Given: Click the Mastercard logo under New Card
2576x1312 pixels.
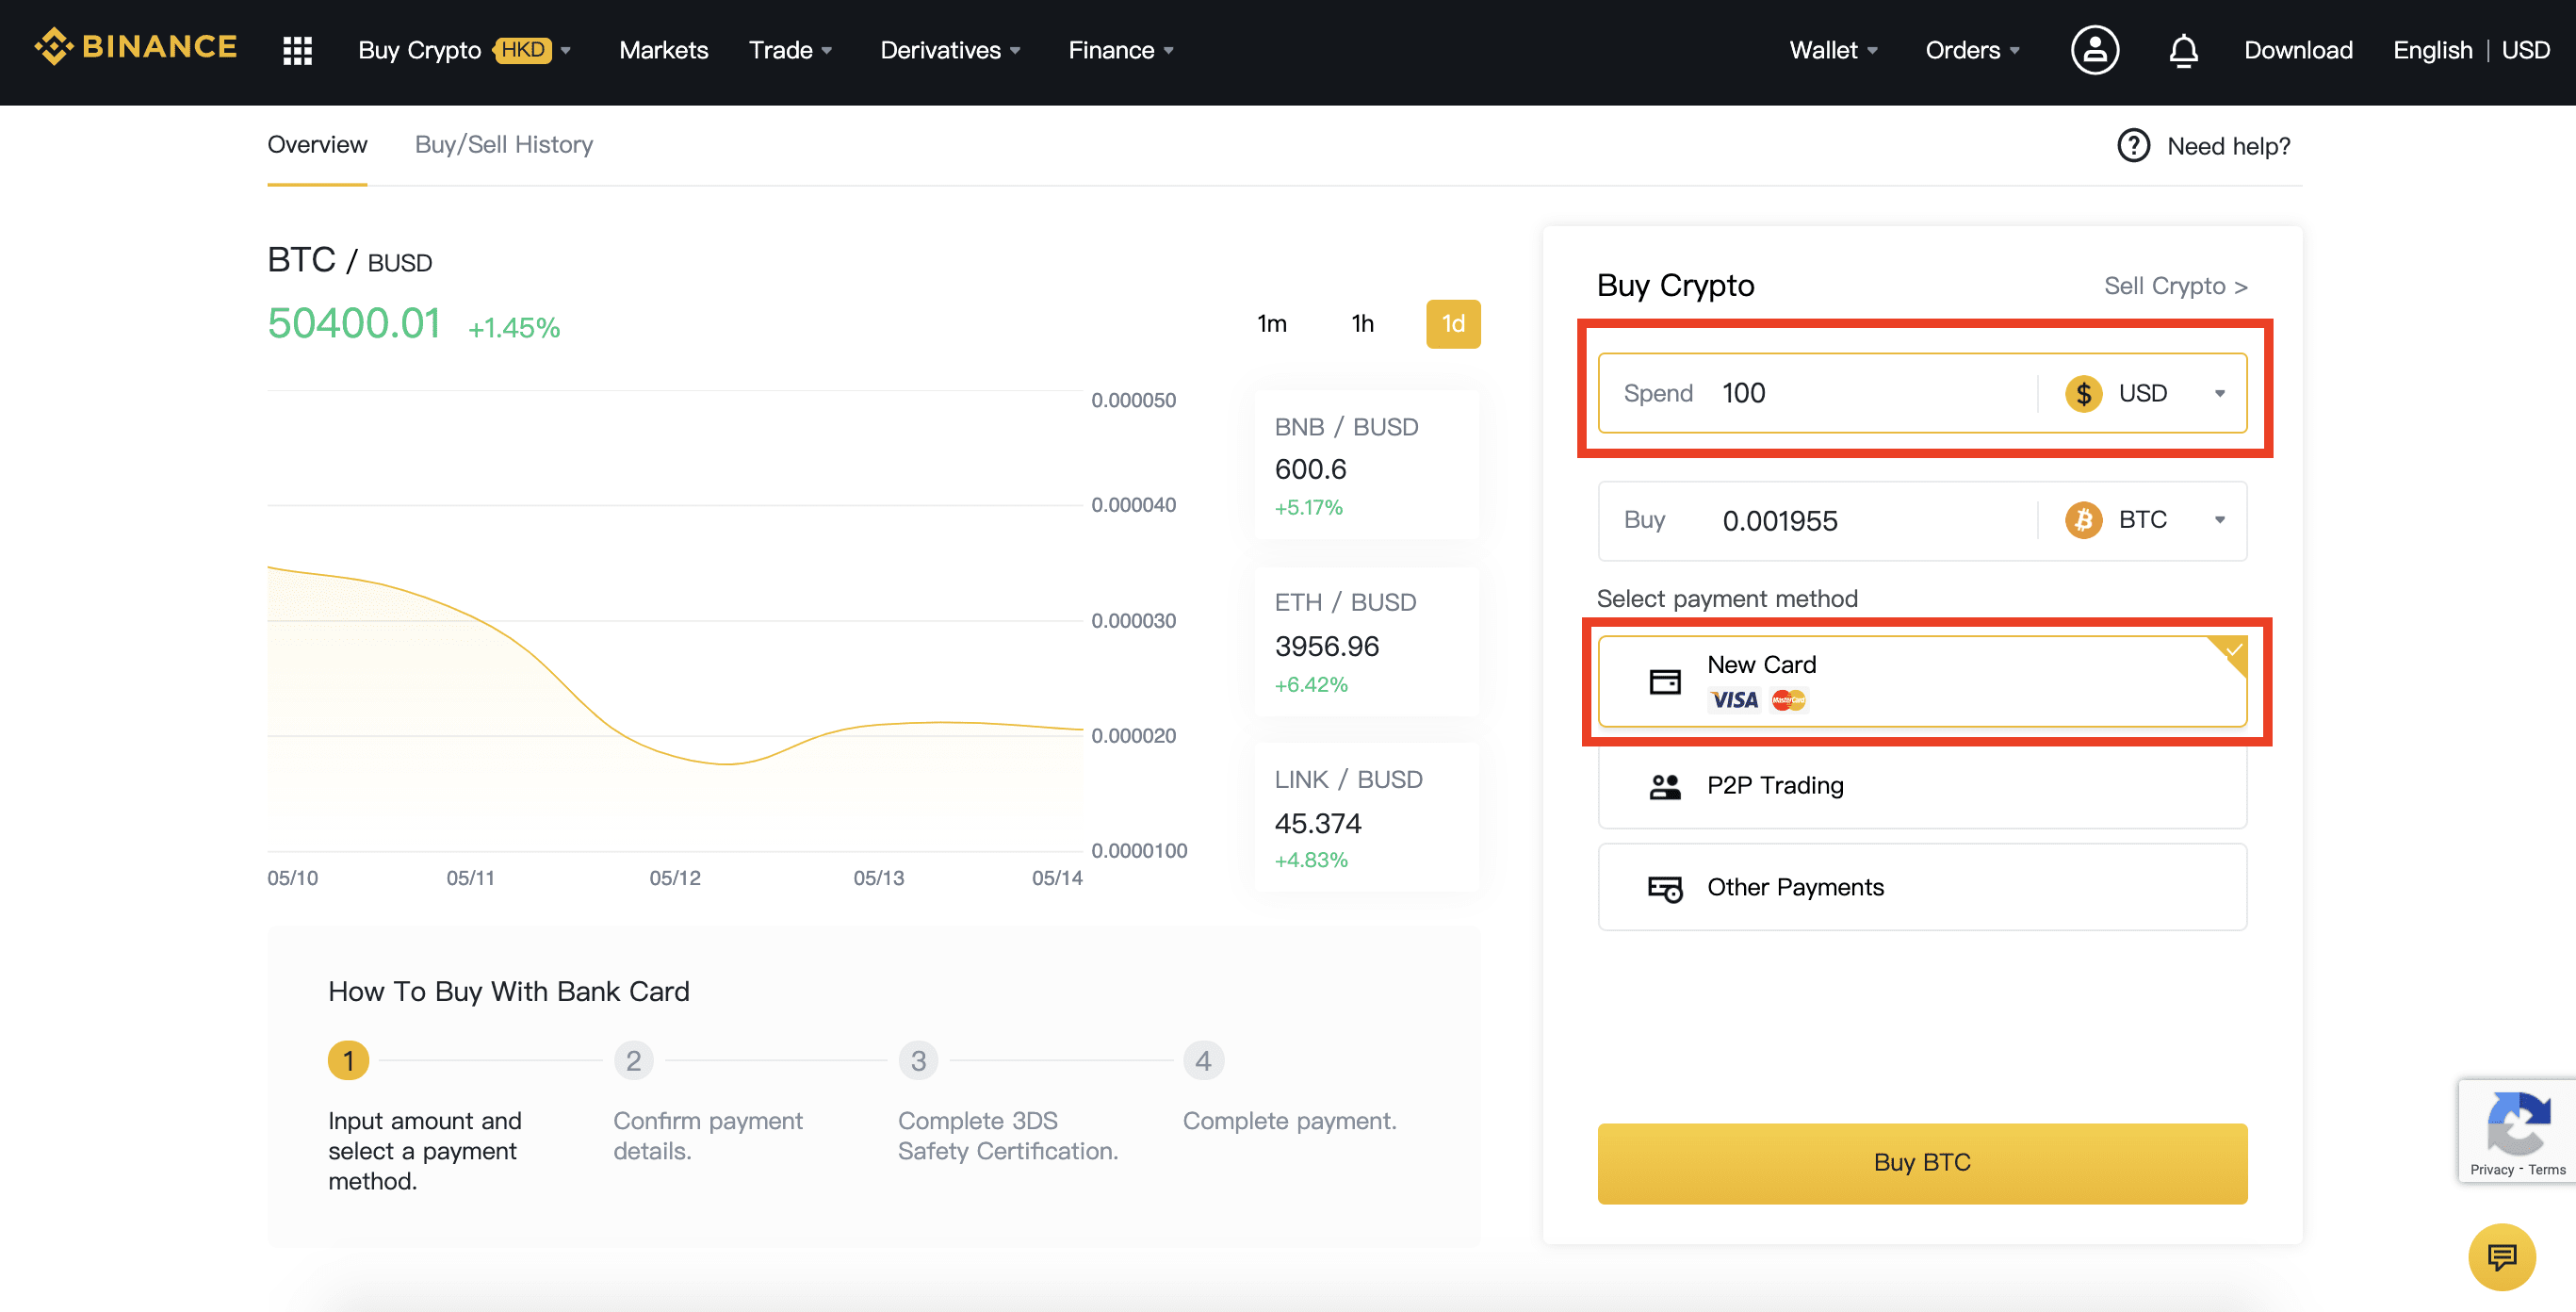Looking at the screenshot, I should click(x=1788, y=700).
